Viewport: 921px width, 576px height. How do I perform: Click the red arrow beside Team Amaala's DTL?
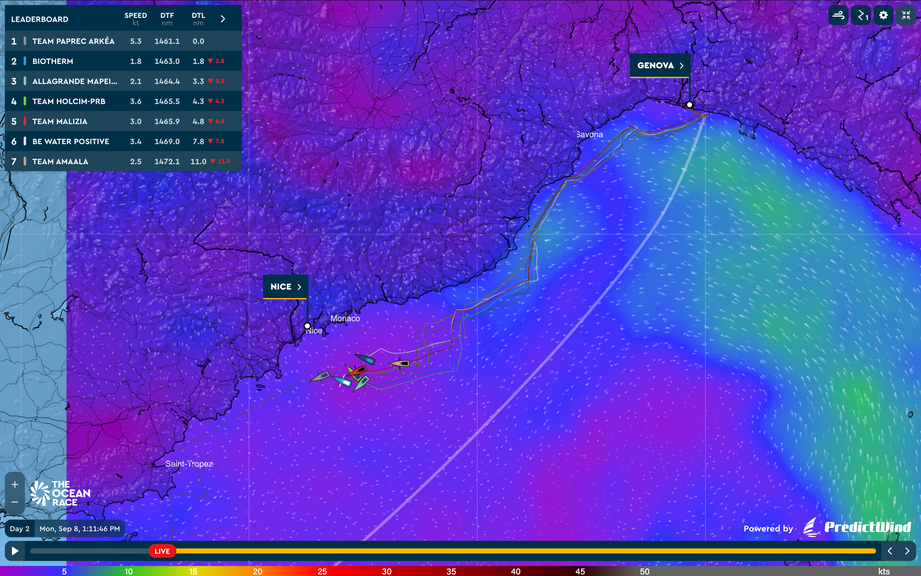[x=213, y=161]
